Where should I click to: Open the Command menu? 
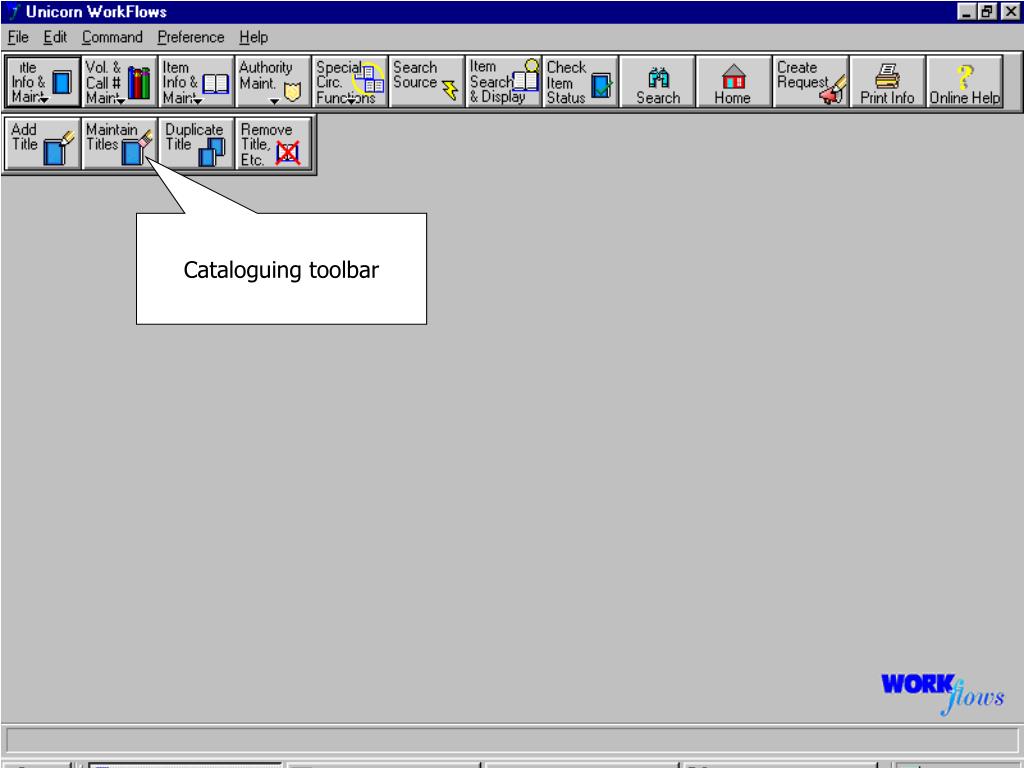[x=112, y=37]
